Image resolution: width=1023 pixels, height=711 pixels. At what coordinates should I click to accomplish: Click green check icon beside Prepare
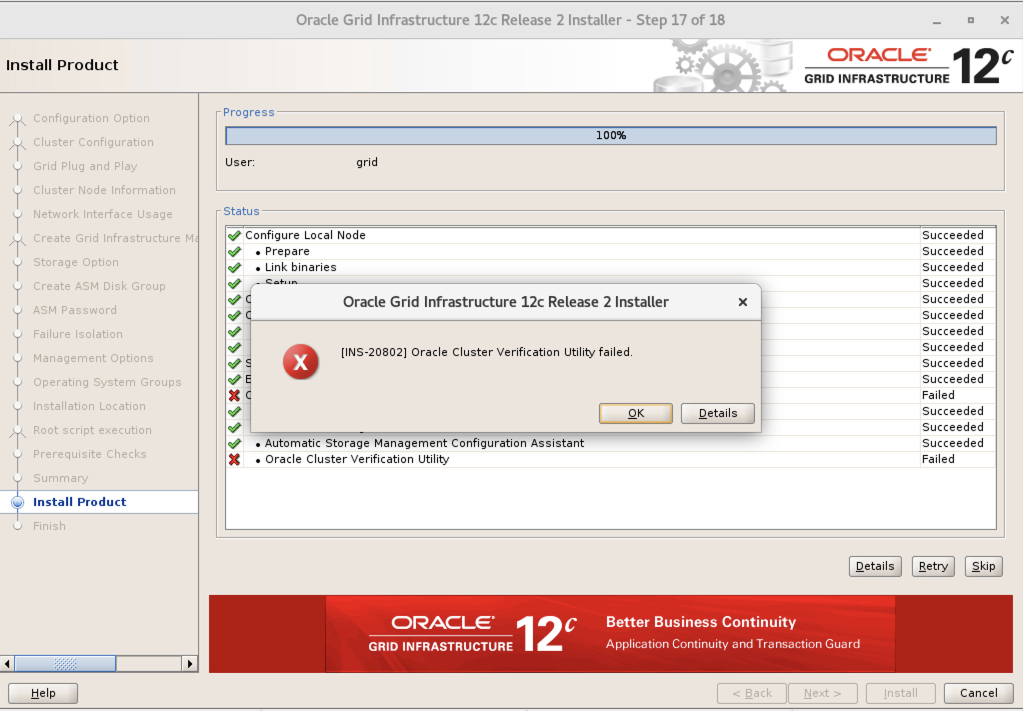234,251
